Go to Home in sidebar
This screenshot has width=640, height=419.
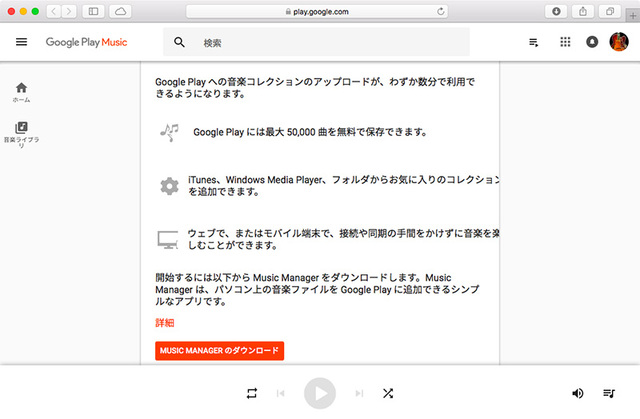(x=21, y=91)
